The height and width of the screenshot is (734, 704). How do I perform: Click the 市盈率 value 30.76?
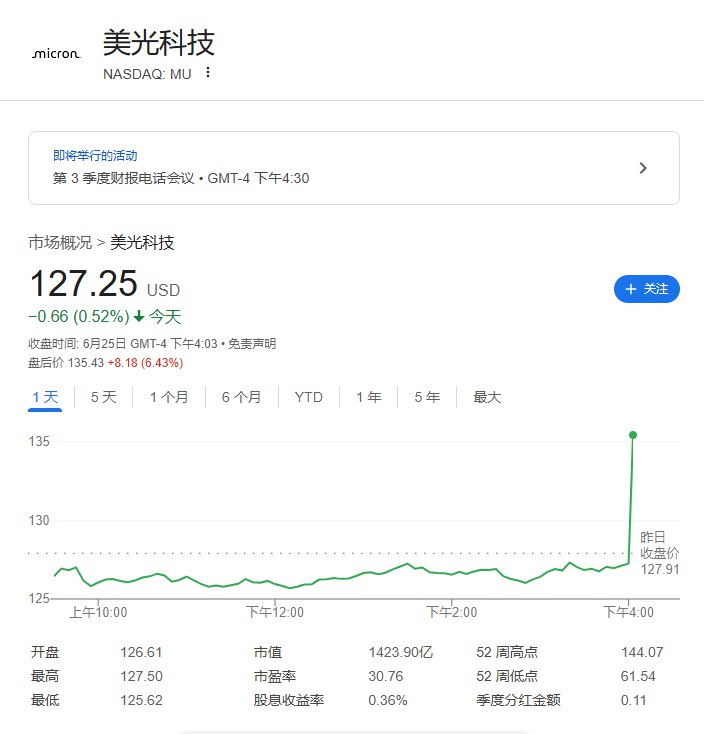click(386, 676)
